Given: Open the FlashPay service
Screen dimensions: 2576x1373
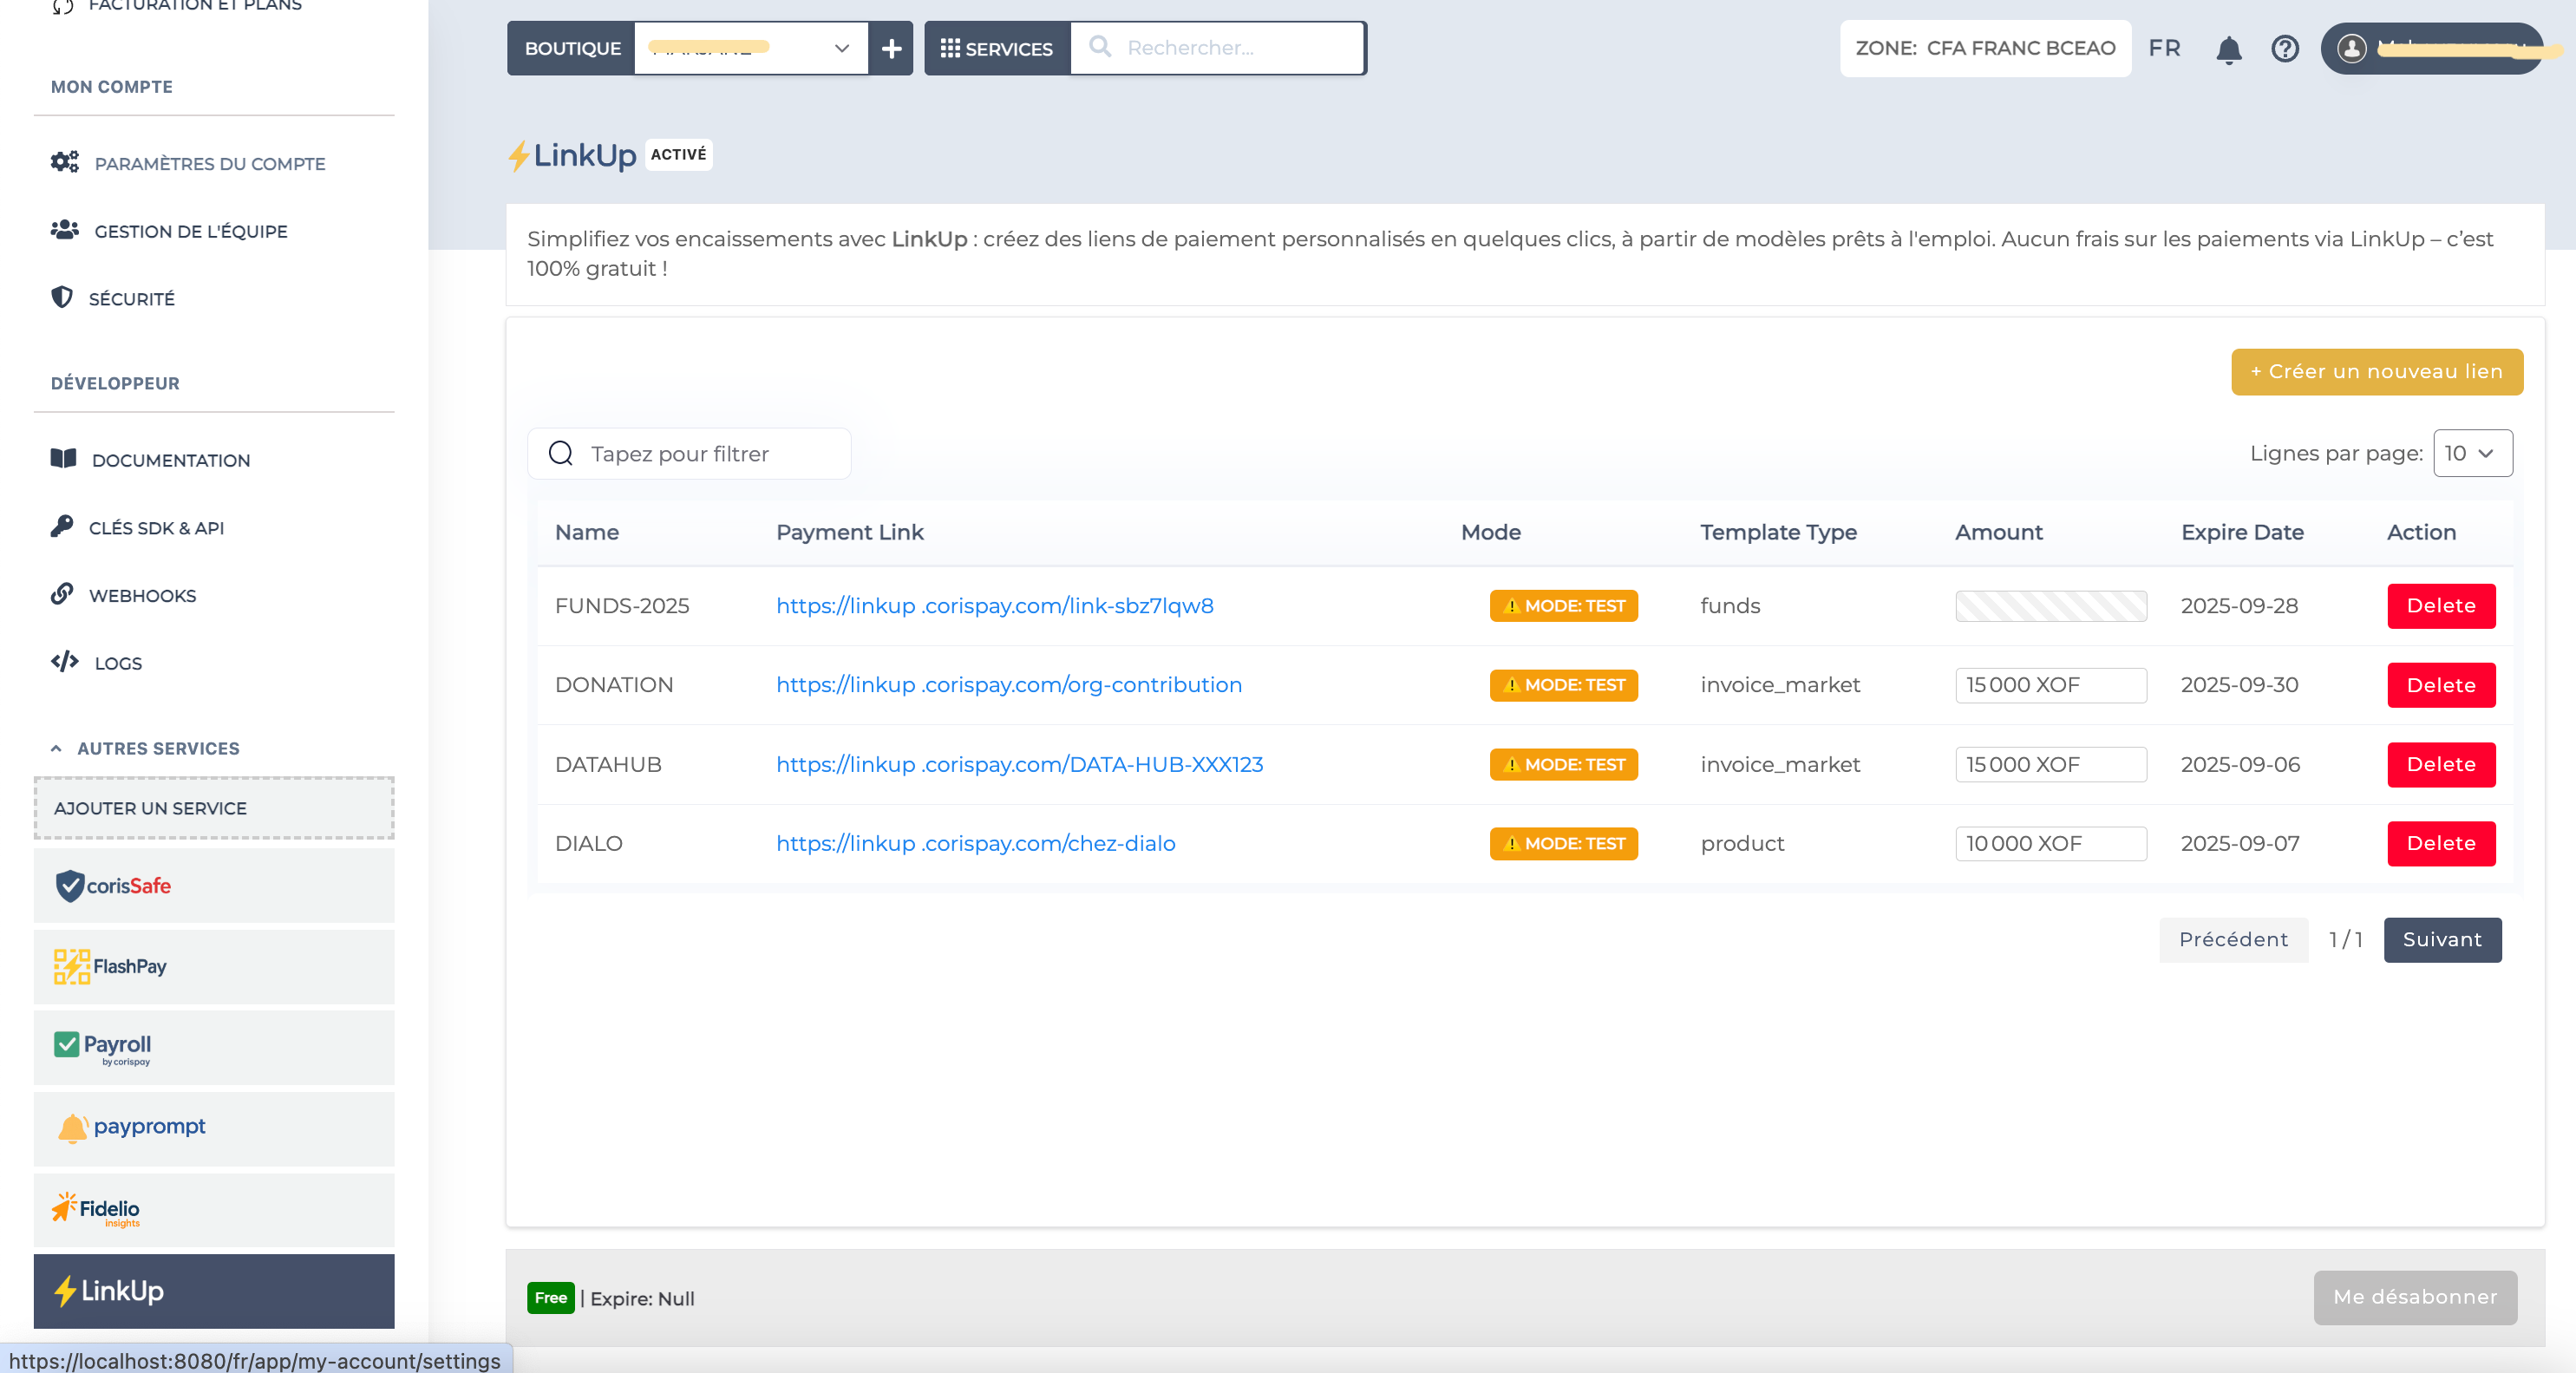Looking at the screenshot, I should 214,966.
